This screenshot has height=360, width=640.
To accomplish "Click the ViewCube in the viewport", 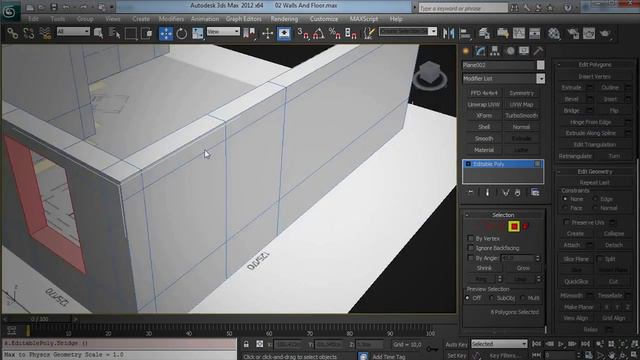I will pos(429,76).
